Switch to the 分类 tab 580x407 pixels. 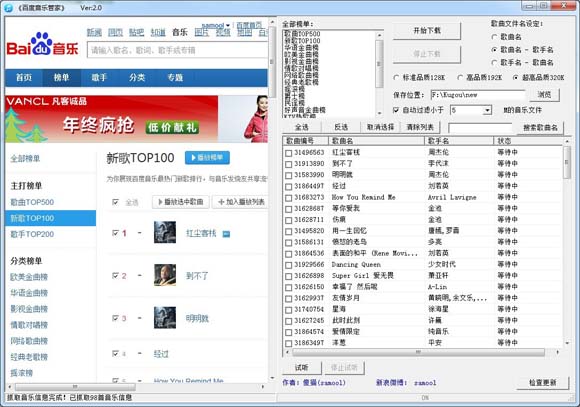tap(137, 78)
